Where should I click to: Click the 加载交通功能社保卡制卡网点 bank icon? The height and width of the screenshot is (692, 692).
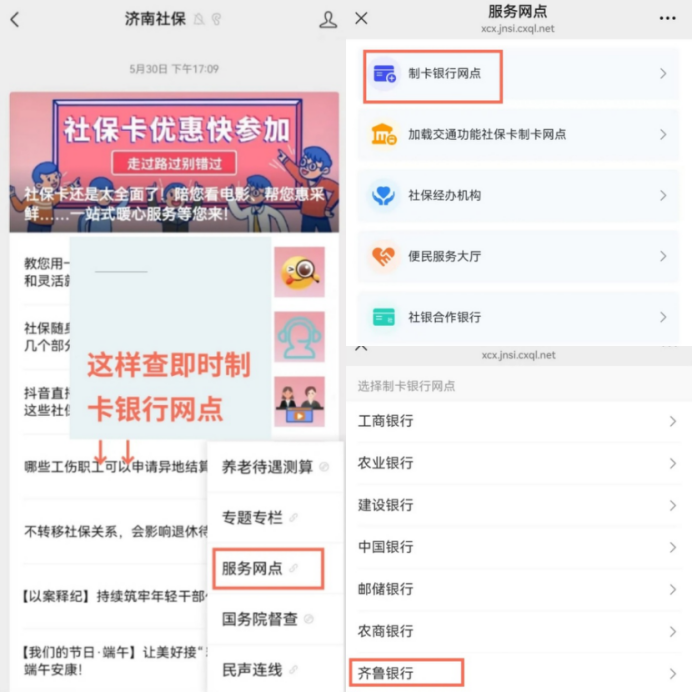[x=384, y=134]
